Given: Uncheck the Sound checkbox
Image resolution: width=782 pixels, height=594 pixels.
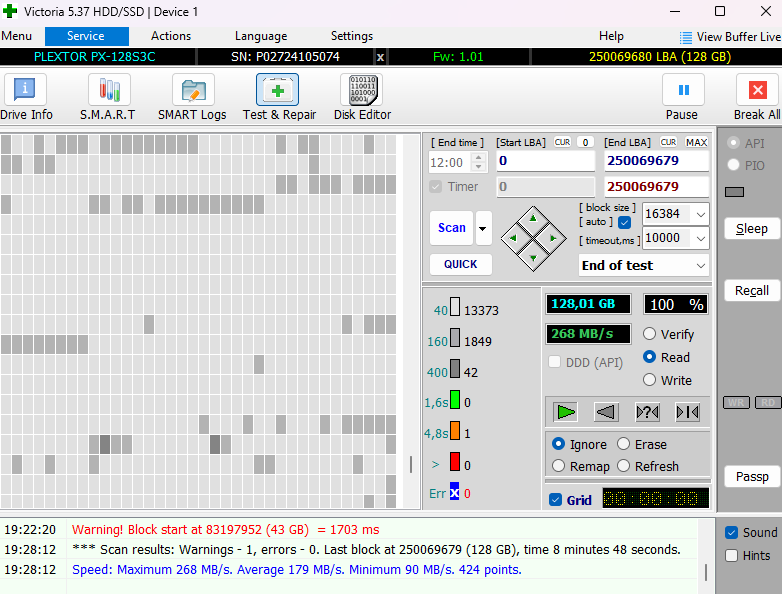Looking at the screenshot, I should click(x=731, y=532).
